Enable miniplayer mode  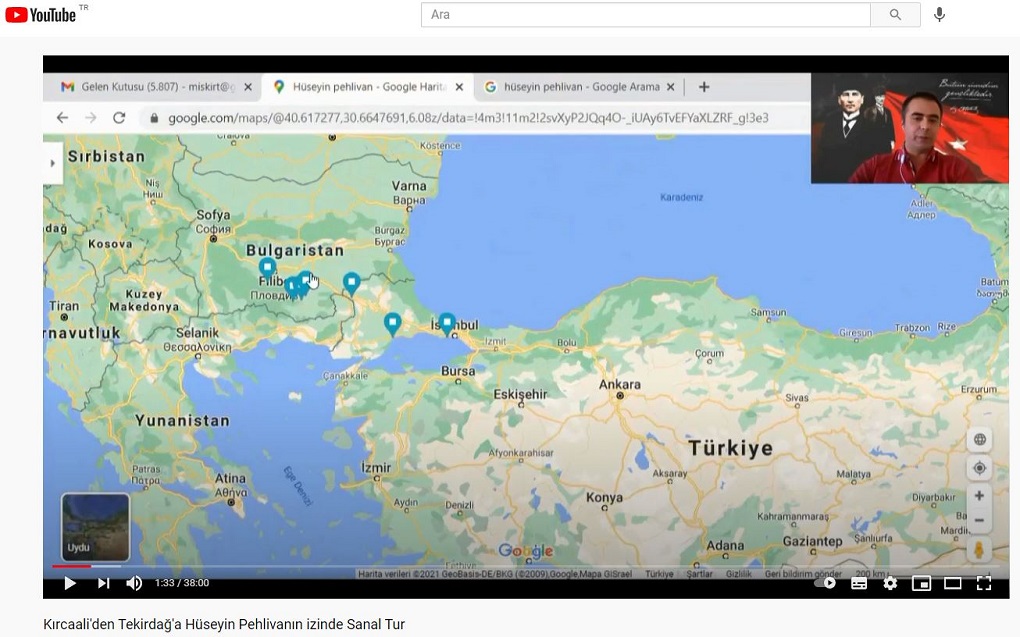(x=921, y=583)
